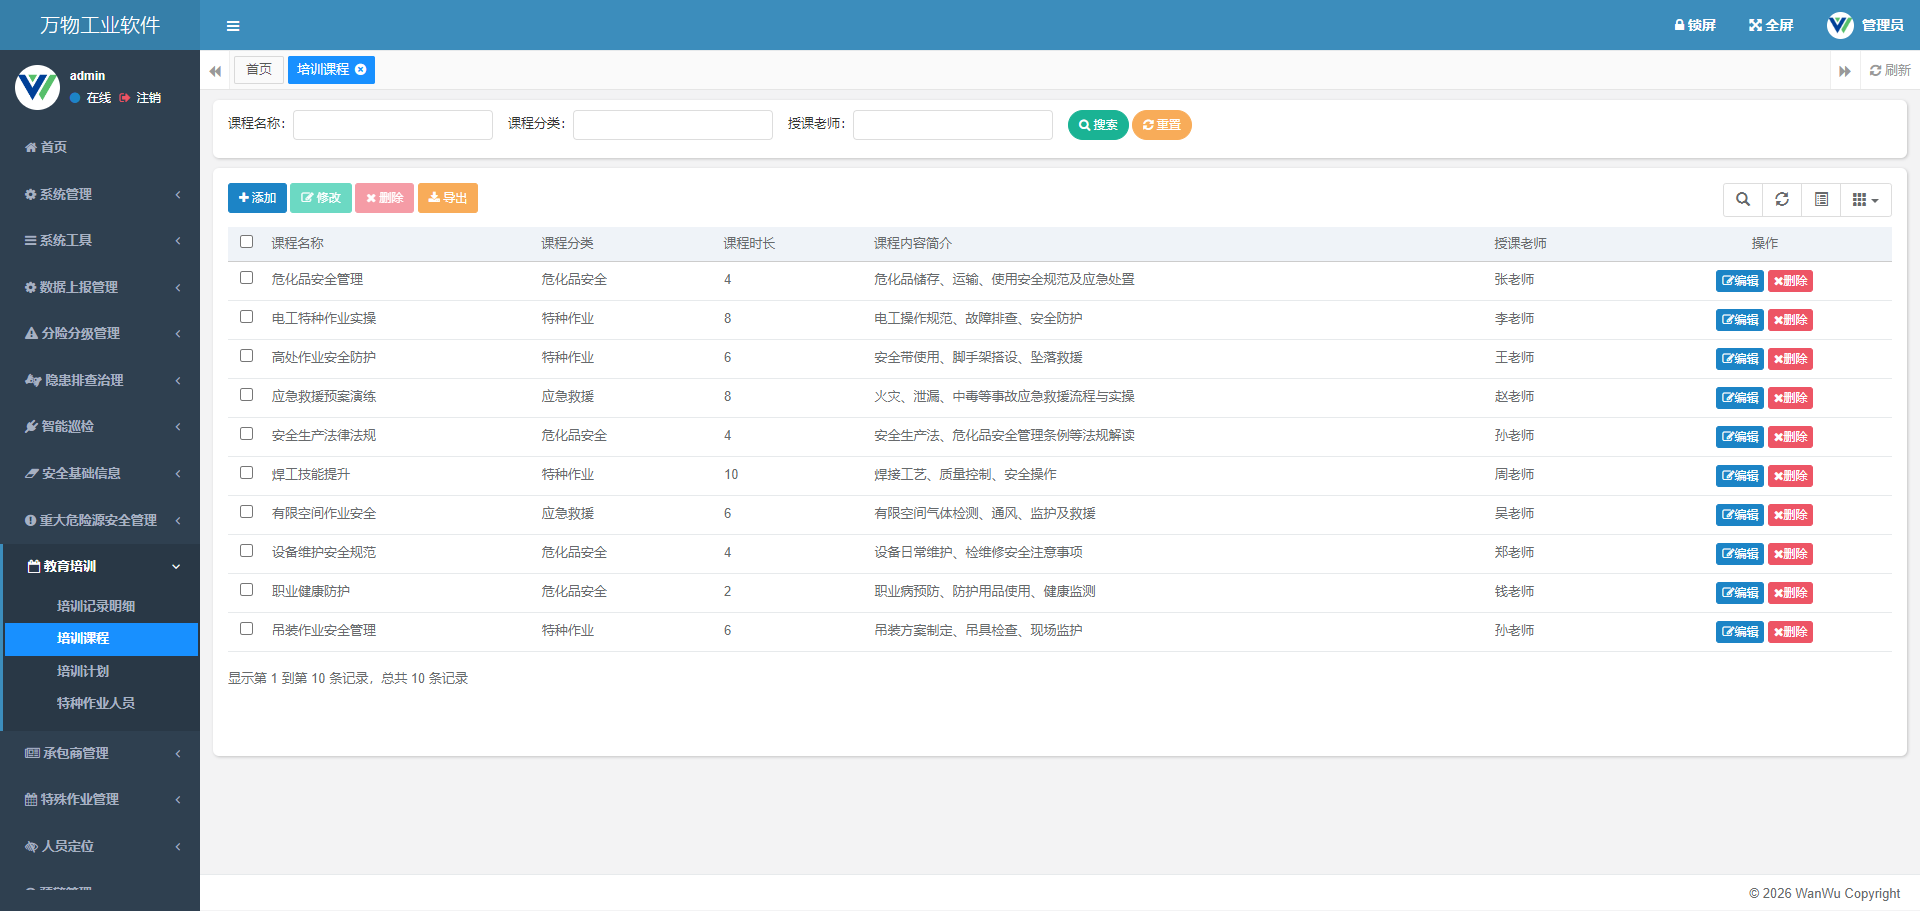Switch to the 首页 tab
Screen dimensions: 1920x911
click(258, 69)
